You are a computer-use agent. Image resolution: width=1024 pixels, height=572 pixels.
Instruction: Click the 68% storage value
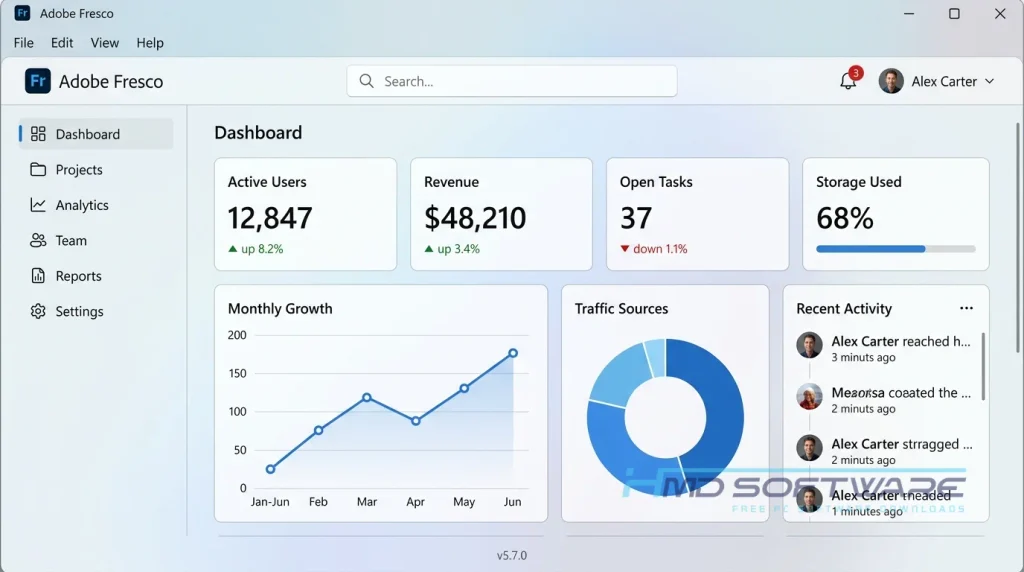pos(844,218)
